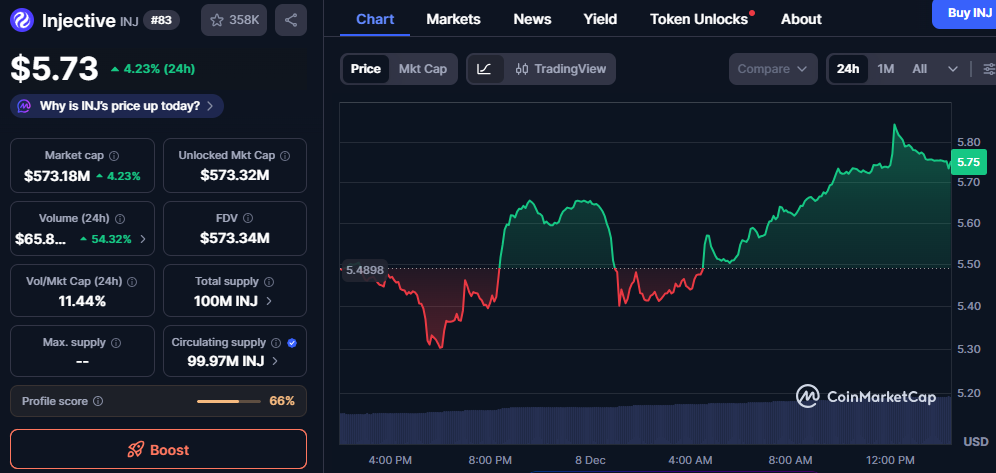The height and width of the screenshot is (473, 996).
Task: Open 'Why is INJ's price up today?'
Action: [x=118, y=106]
